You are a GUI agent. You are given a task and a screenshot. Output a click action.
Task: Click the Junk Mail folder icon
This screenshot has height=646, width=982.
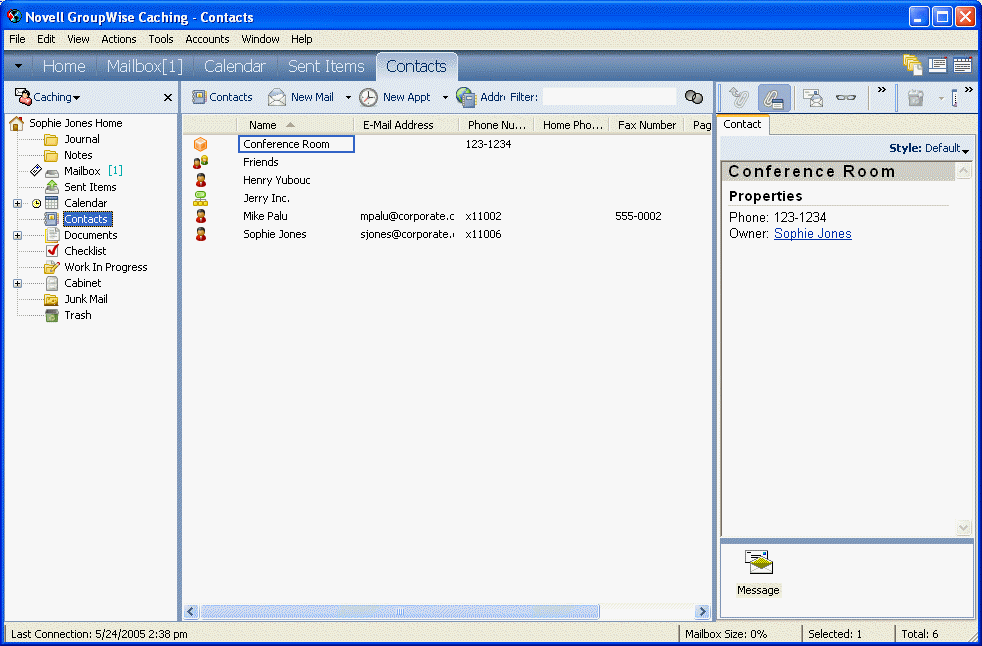[x=52, y=300]
